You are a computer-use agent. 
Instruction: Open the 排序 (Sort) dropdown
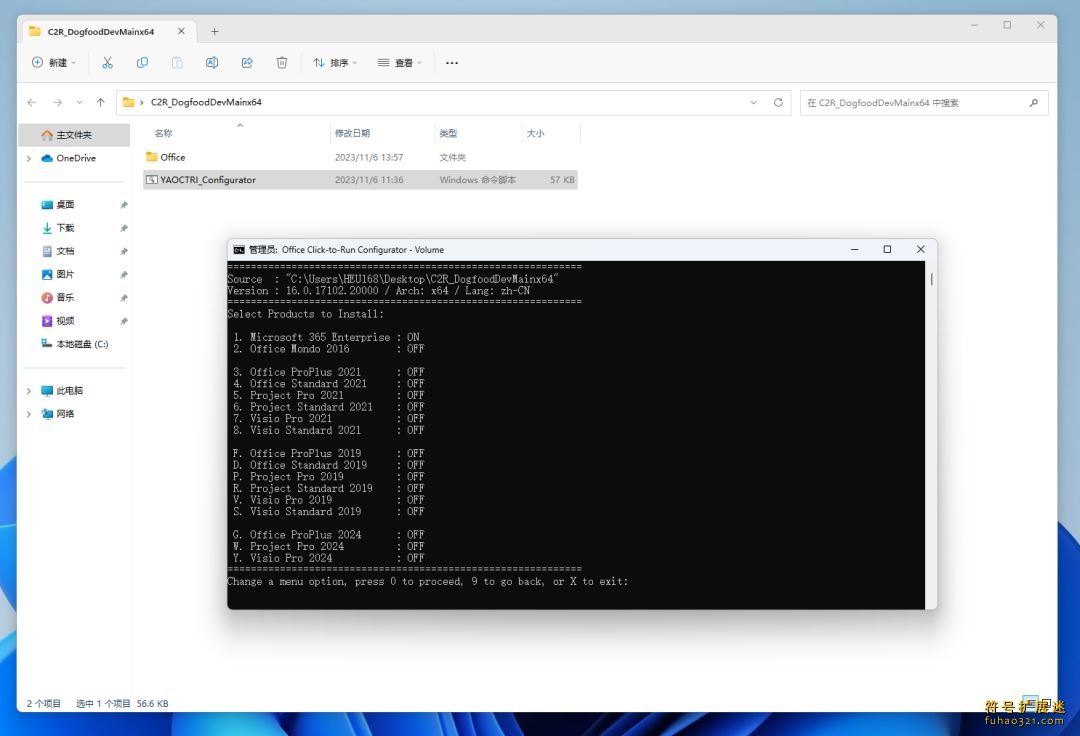coord(335,62)
